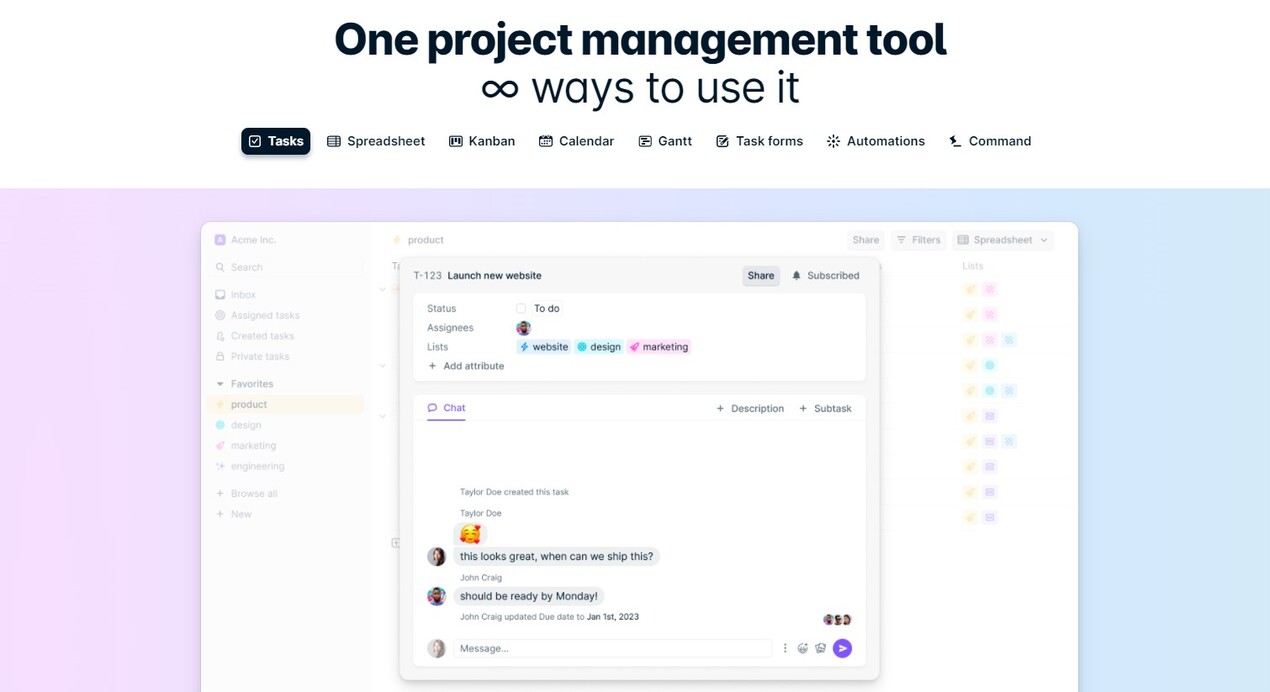The image size is (1270, 692).
Task: Click Share button in task header
Action: (x=760, y=276)
